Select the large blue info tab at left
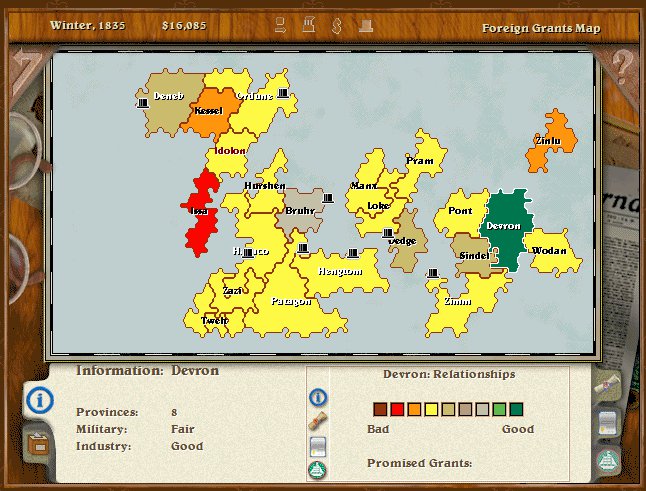 point(40,400)
